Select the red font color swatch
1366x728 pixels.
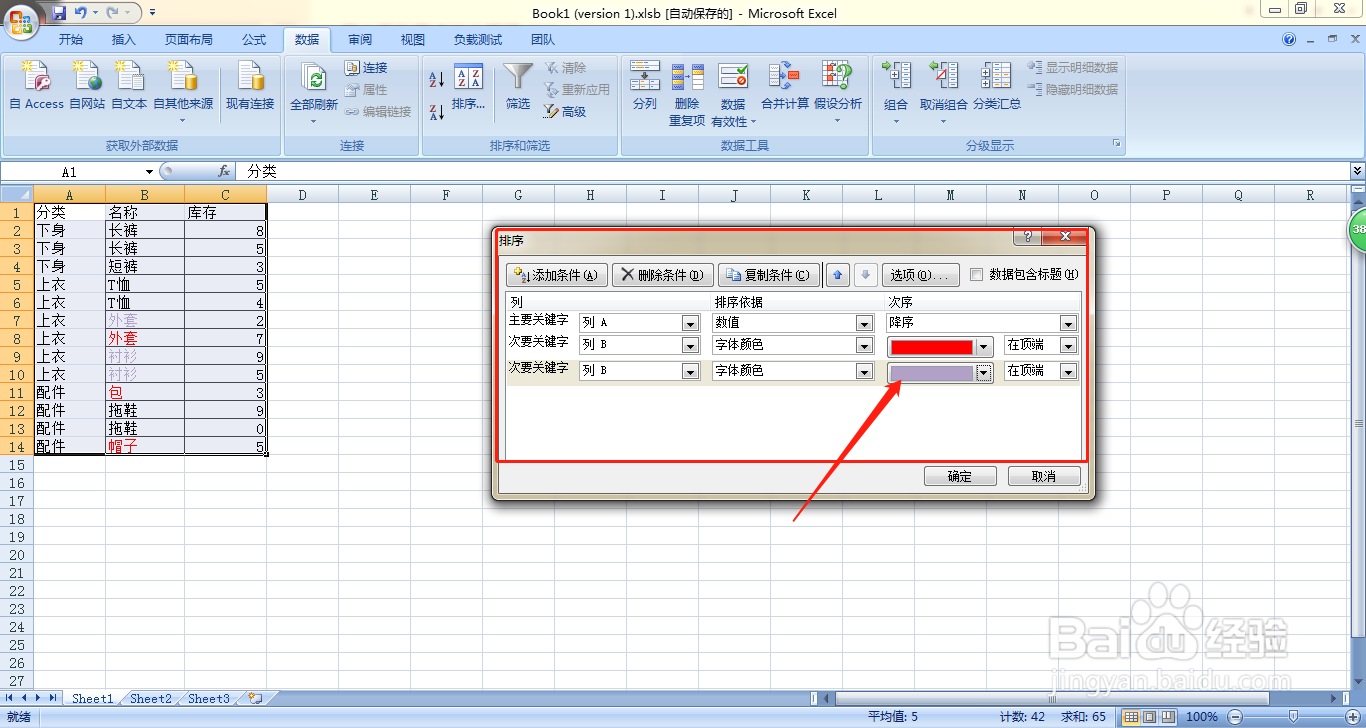tap(932, 346)
